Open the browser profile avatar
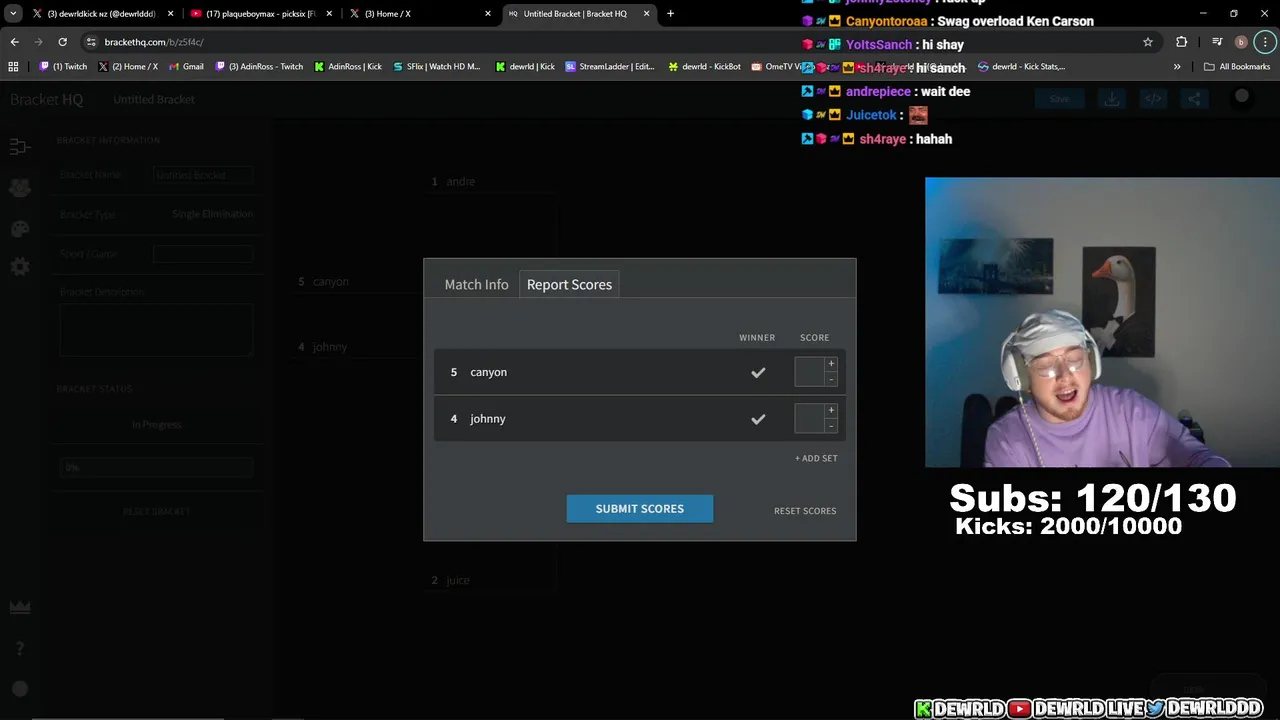 coord(1241,42)
